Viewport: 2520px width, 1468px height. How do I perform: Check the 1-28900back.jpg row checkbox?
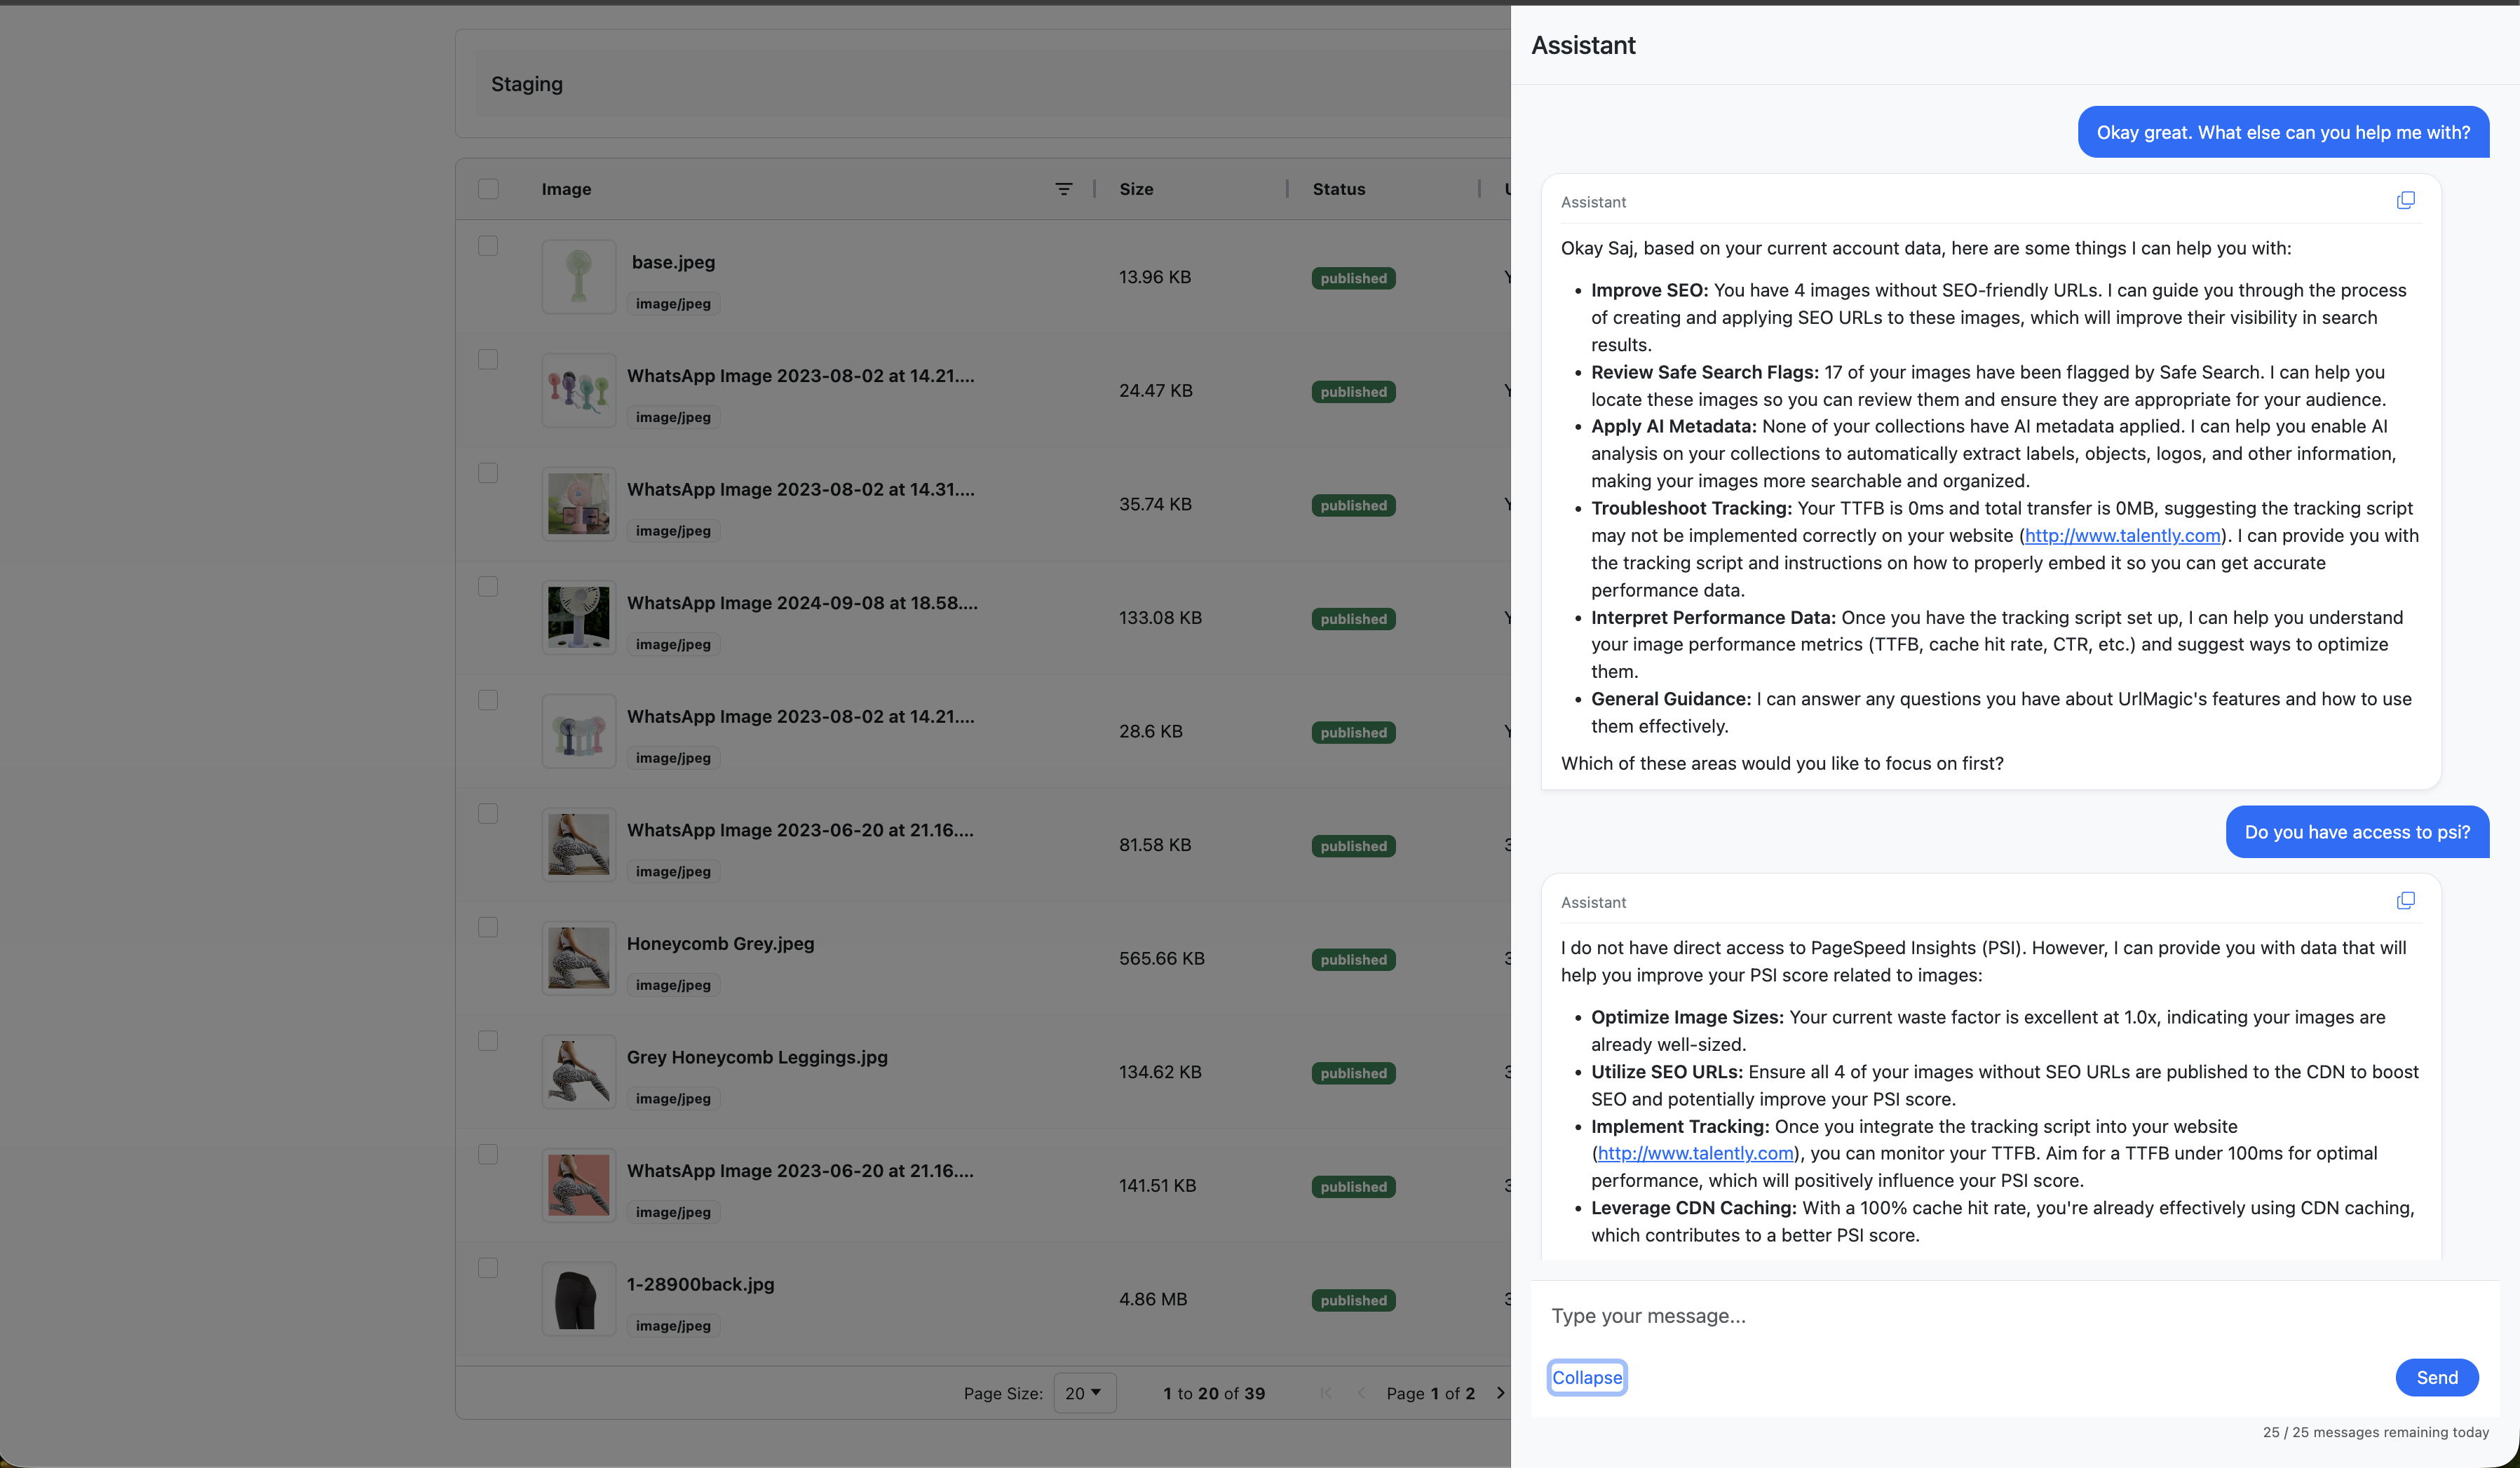pos(488,1268)
